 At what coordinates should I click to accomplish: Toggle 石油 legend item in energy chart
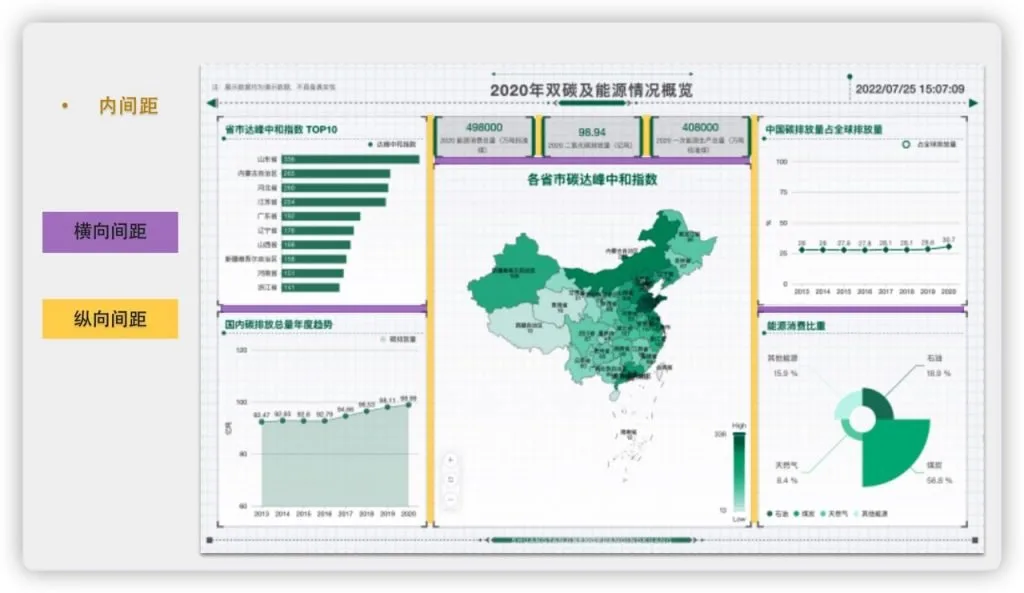pos(778,514)
